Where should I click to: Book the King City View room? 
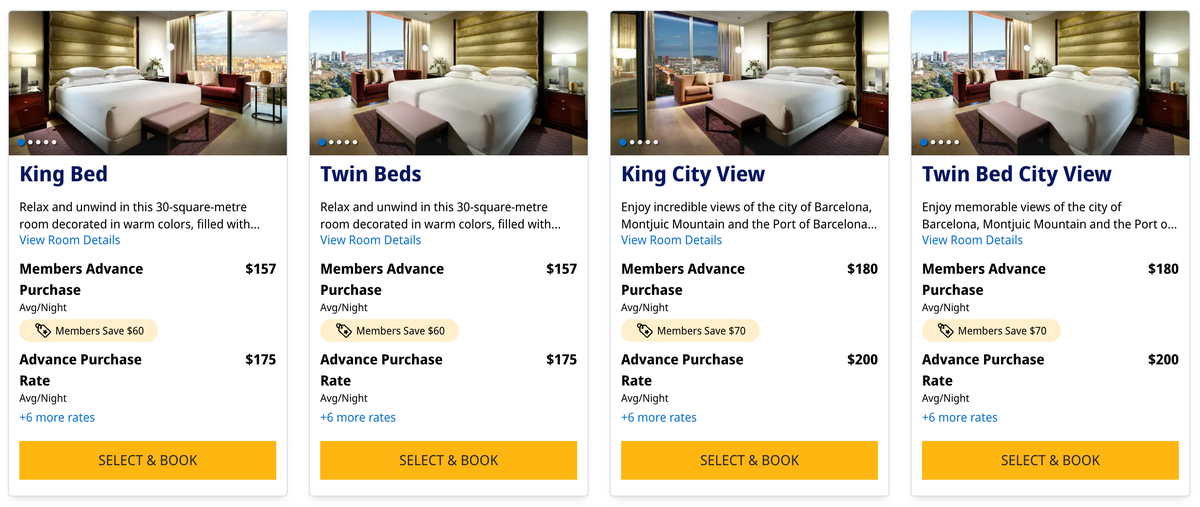[x=749, y=460]
